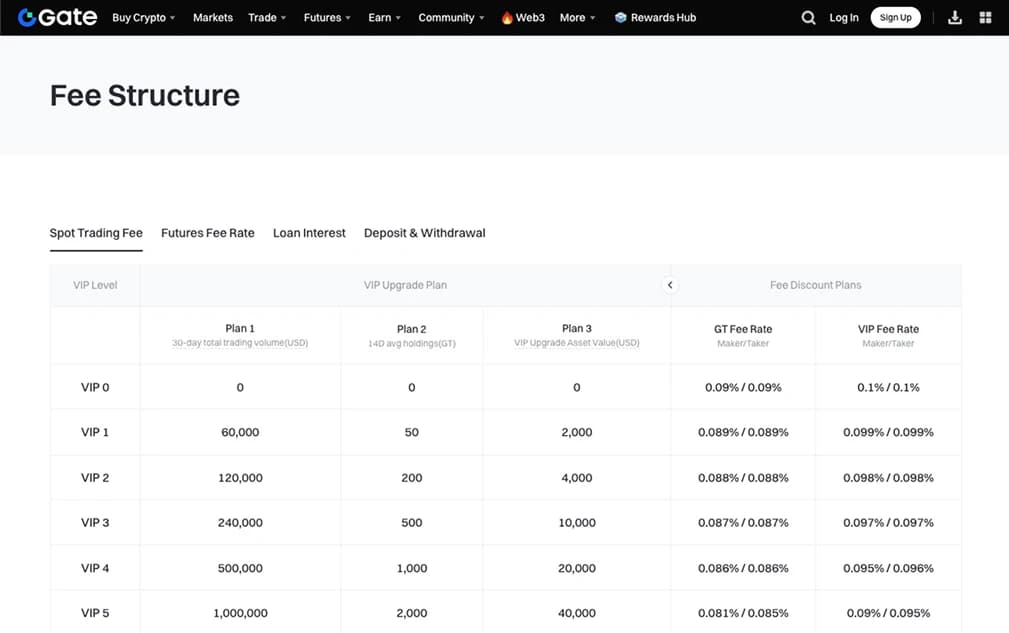Switch to Futures Fee Rate tab
This screenshot has height=633, width=1009.
point(208,233)
